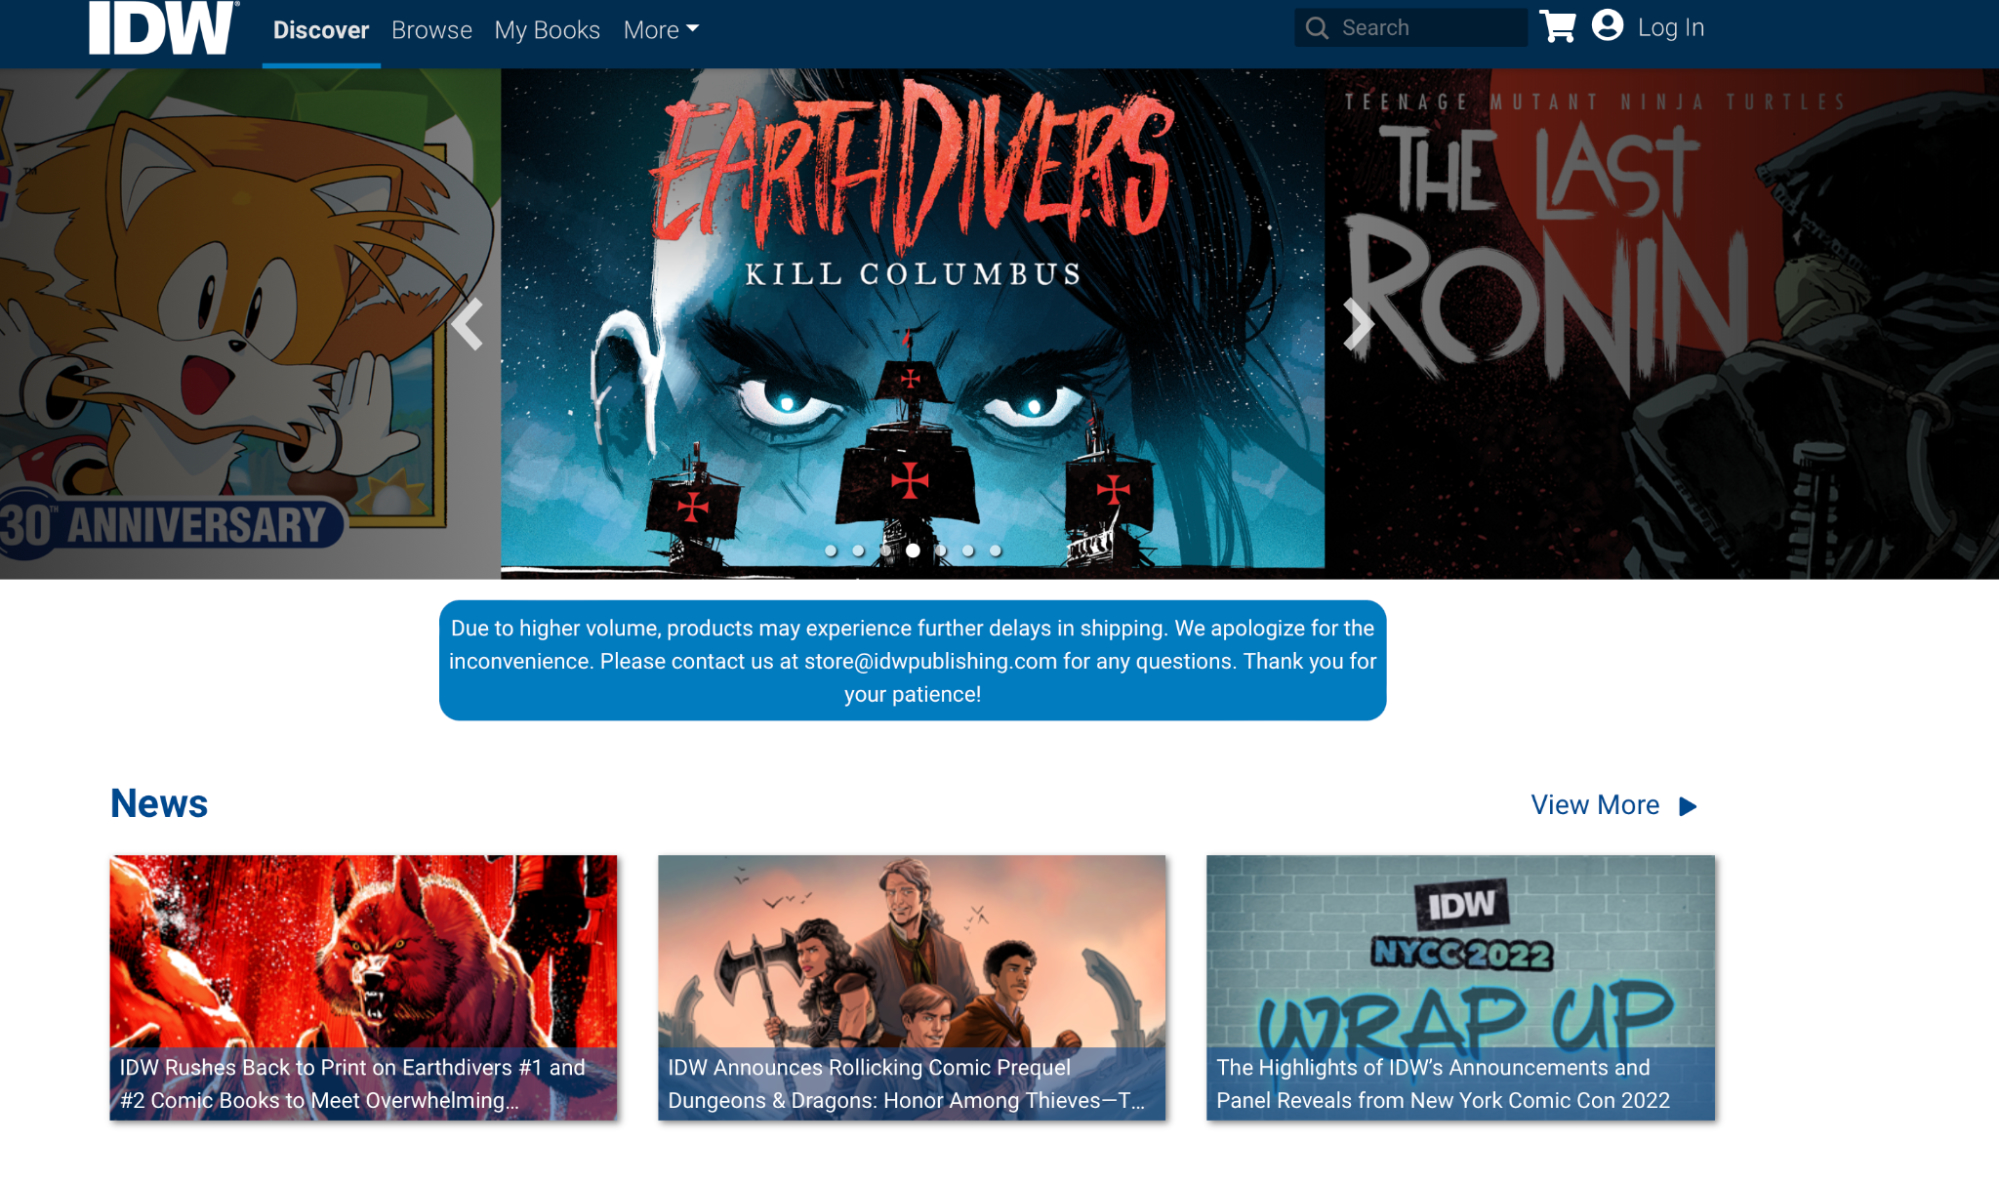The image size is (1999, 1191).
Task: Click the IDW logo to return home
Action: (160, 28)
